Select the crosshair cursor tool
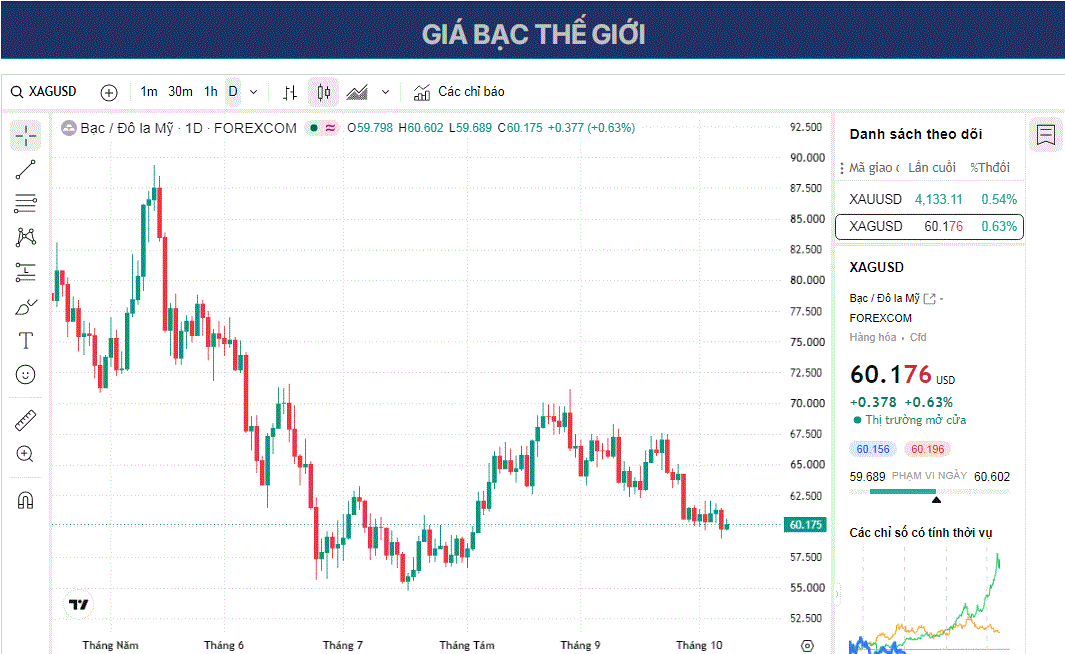The width and height of the screenshot is (1065, 654). coord(26,136)
